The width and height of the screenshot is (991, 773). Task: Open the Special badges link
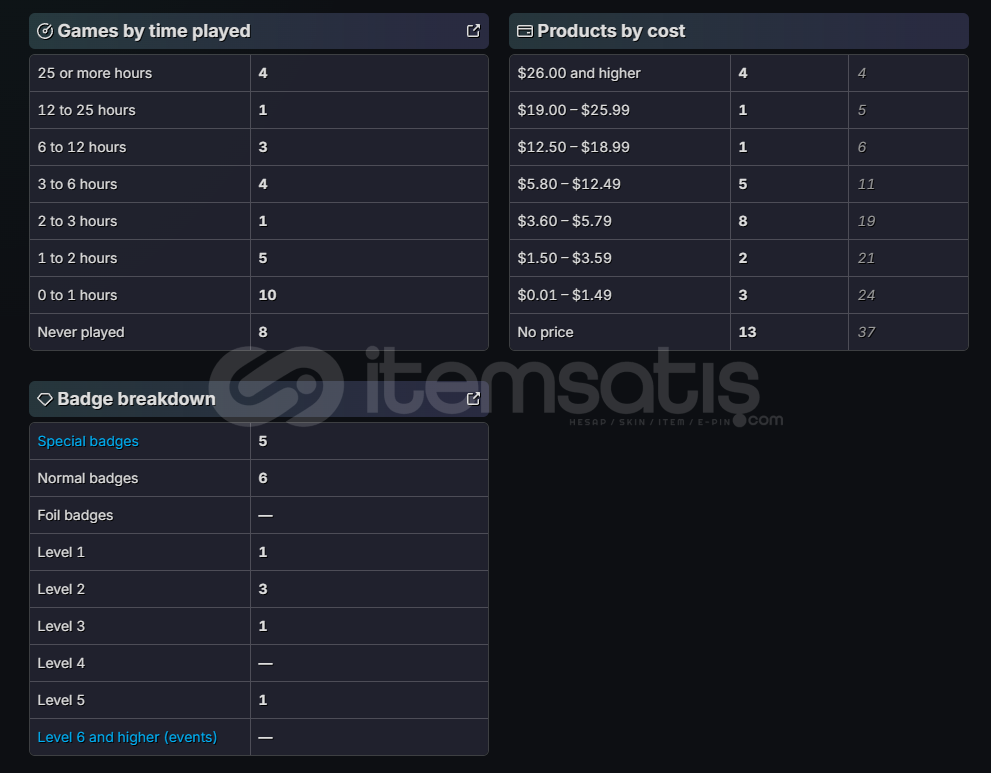click(88, 441)
